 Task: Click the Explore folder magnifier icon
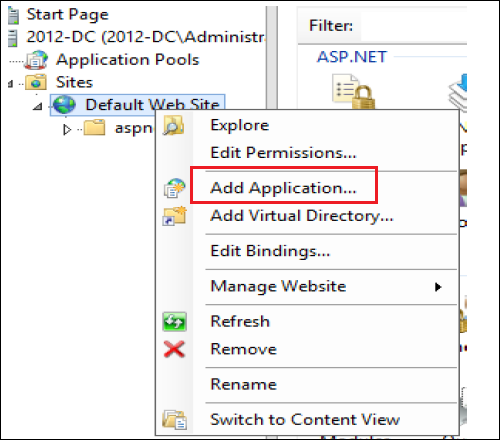click(173, 126)
